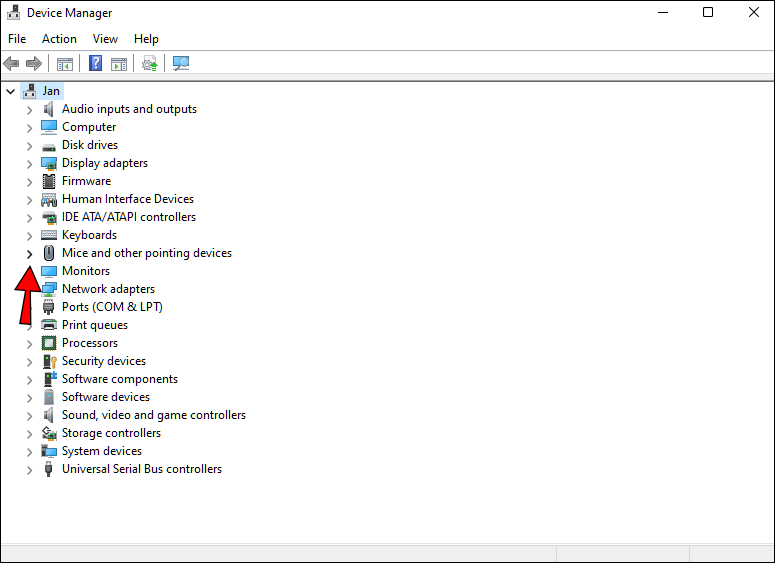Click the Keyboards keyboard icon
The image size is (775, 563).
48,235
